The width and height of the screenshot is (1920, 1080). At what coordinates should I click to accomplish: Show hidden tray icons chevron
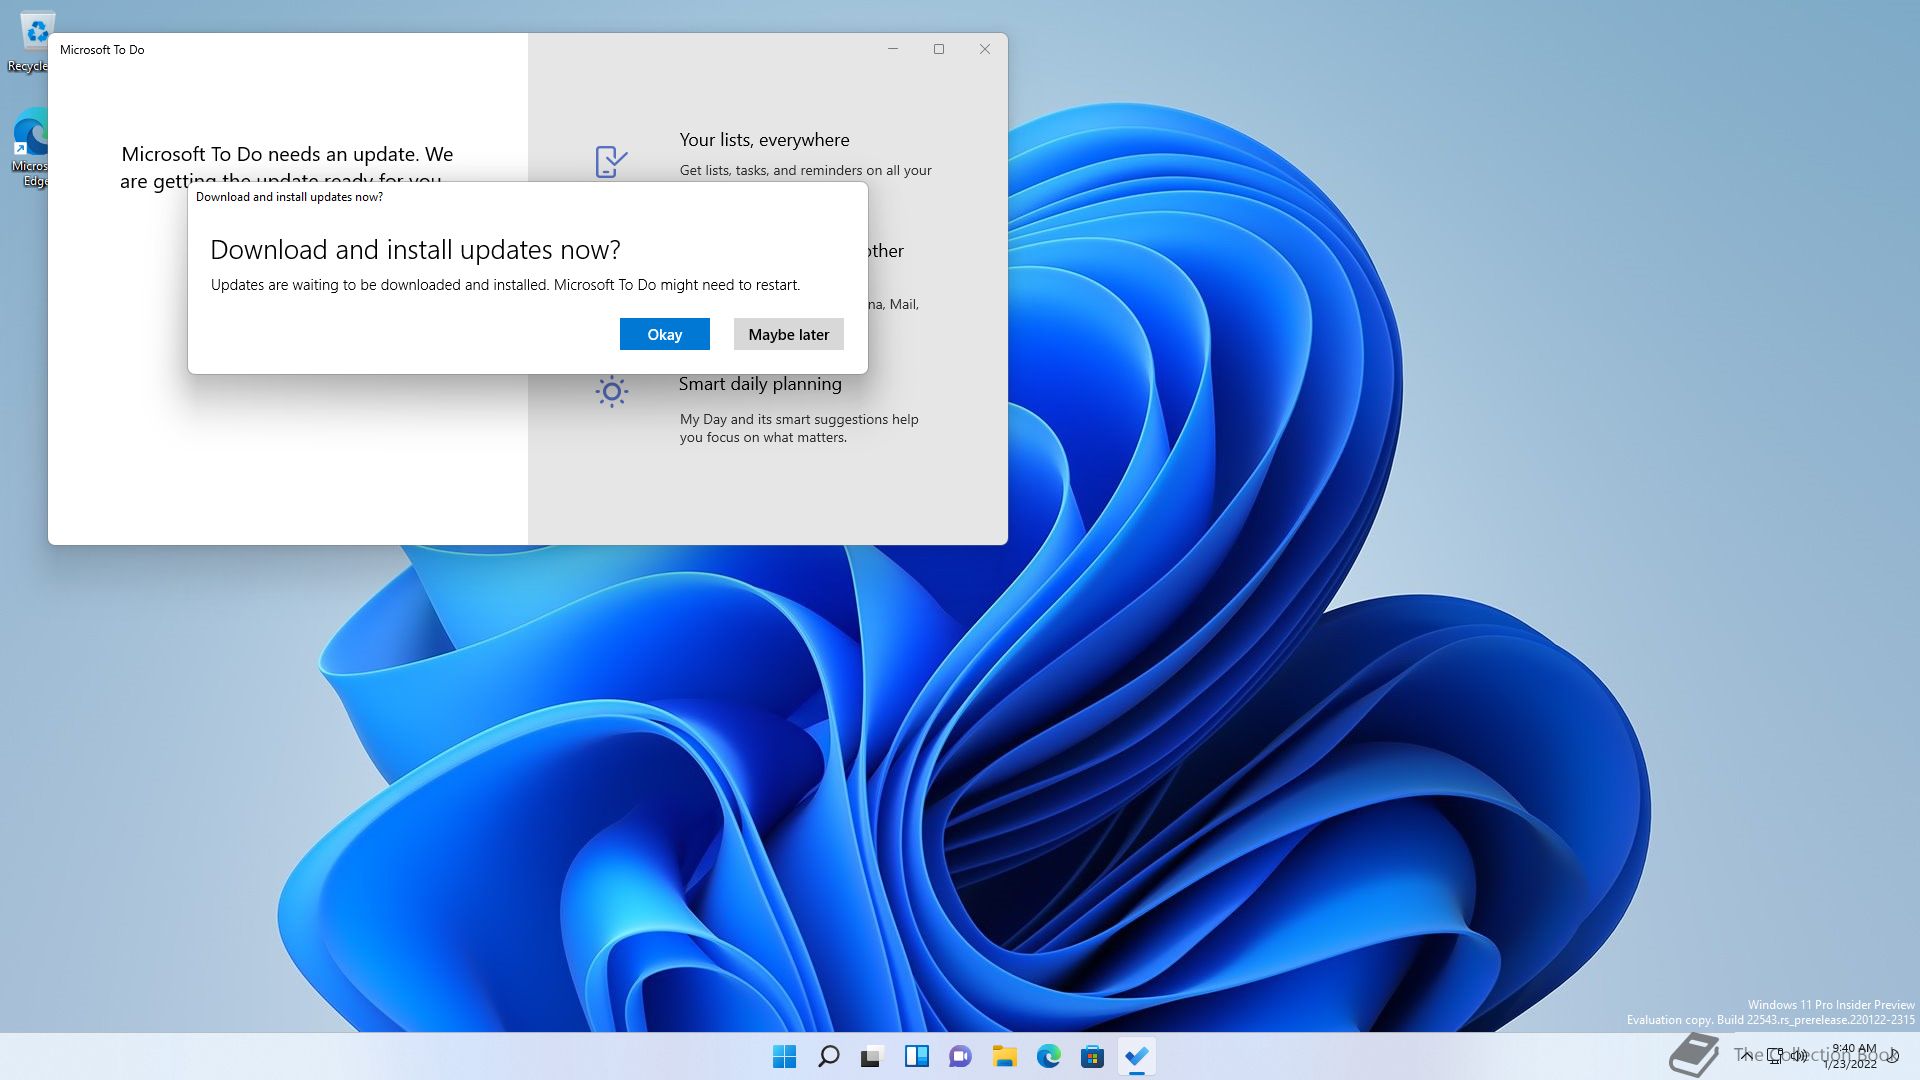pos(1746,1055)
